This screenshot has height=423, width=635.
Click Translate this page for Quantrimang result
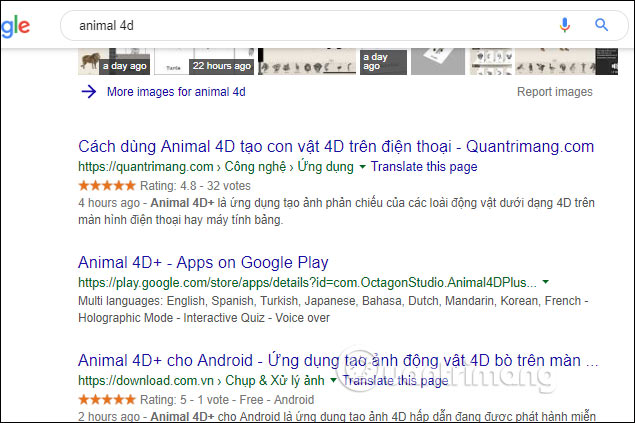(424, 167)
